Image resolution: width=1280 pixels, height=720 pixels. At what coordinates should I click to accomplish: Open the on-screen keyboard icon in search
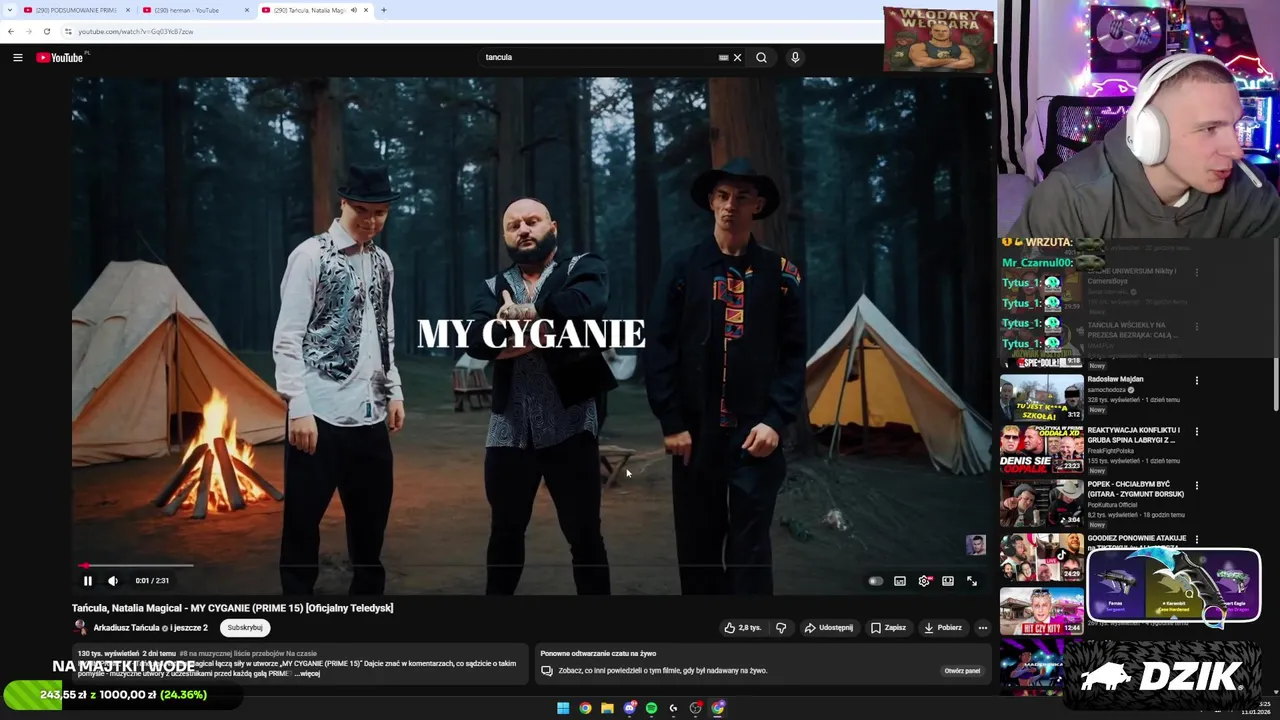coord(723,57)
